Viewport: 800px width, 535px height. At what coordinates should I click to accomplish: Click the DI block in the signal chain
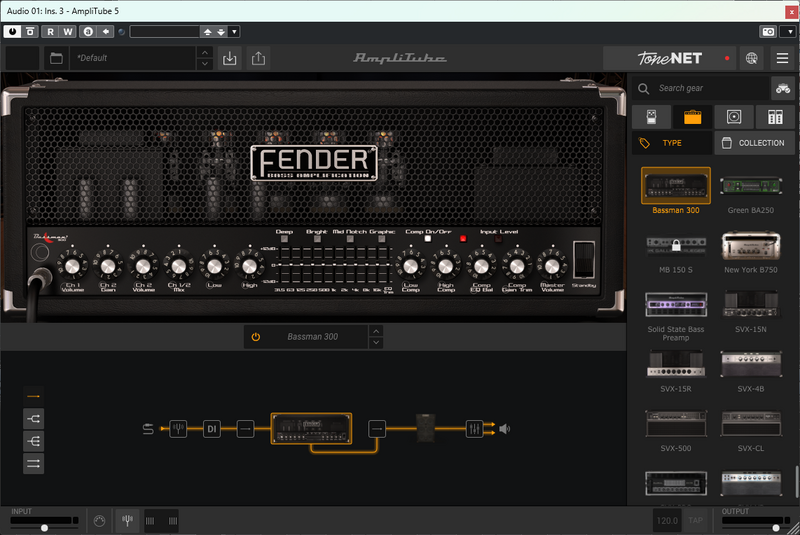[212, 429]
